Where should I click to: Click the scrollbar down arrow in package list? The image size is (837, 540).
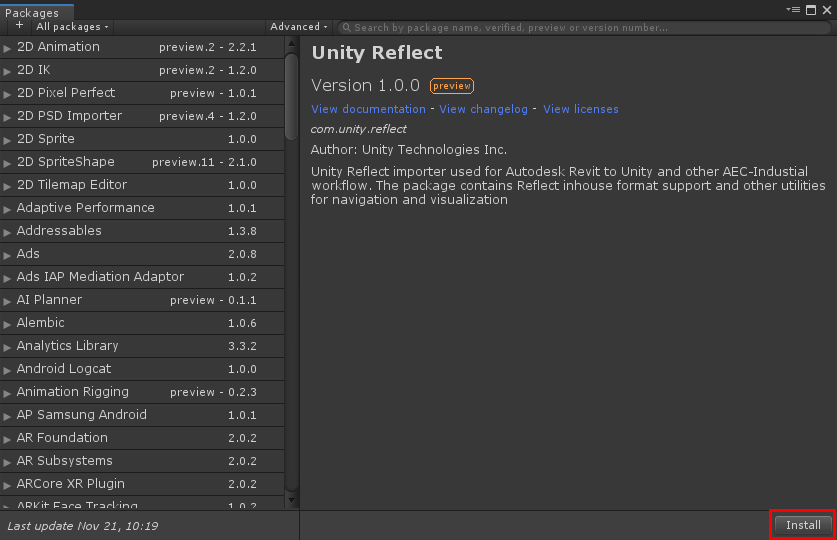[292, 500]
